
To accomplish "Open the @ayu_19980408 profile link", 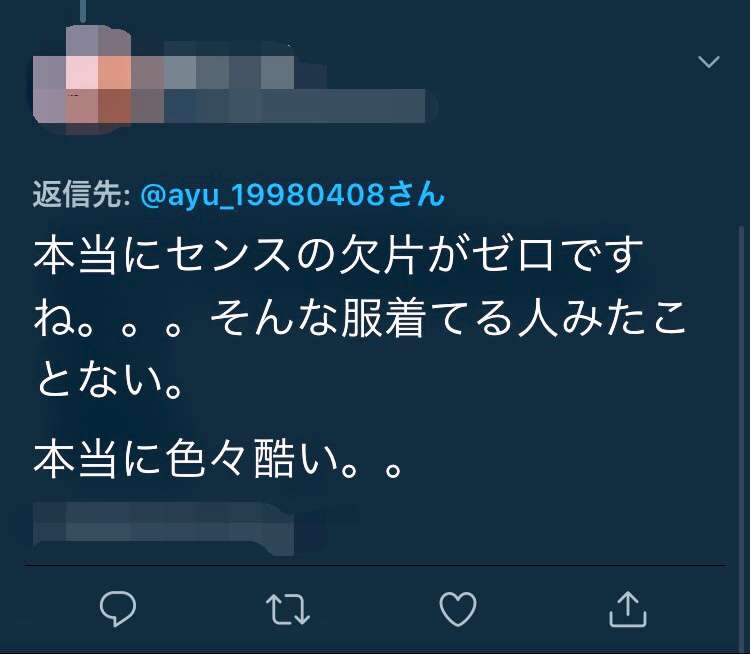I will tap(263, 195).
